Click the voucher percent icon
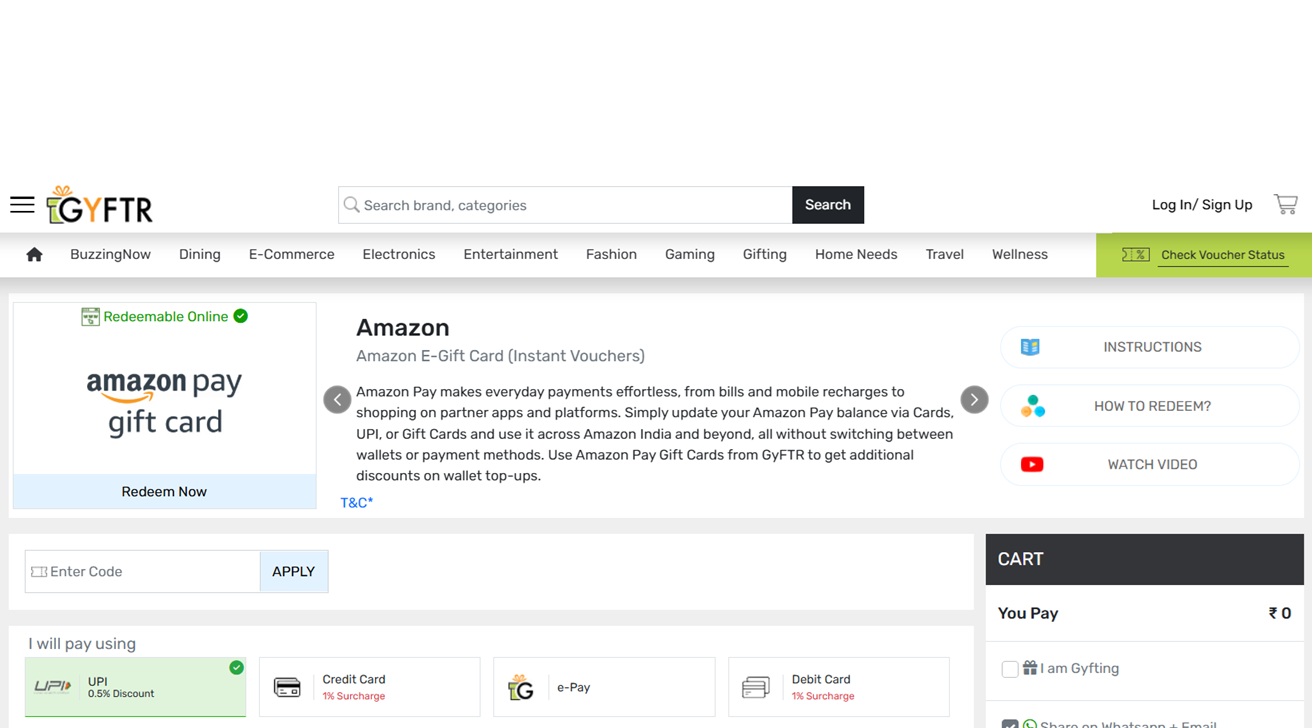This screenshot has height=728, width=1316. (x=1135, y=255)
